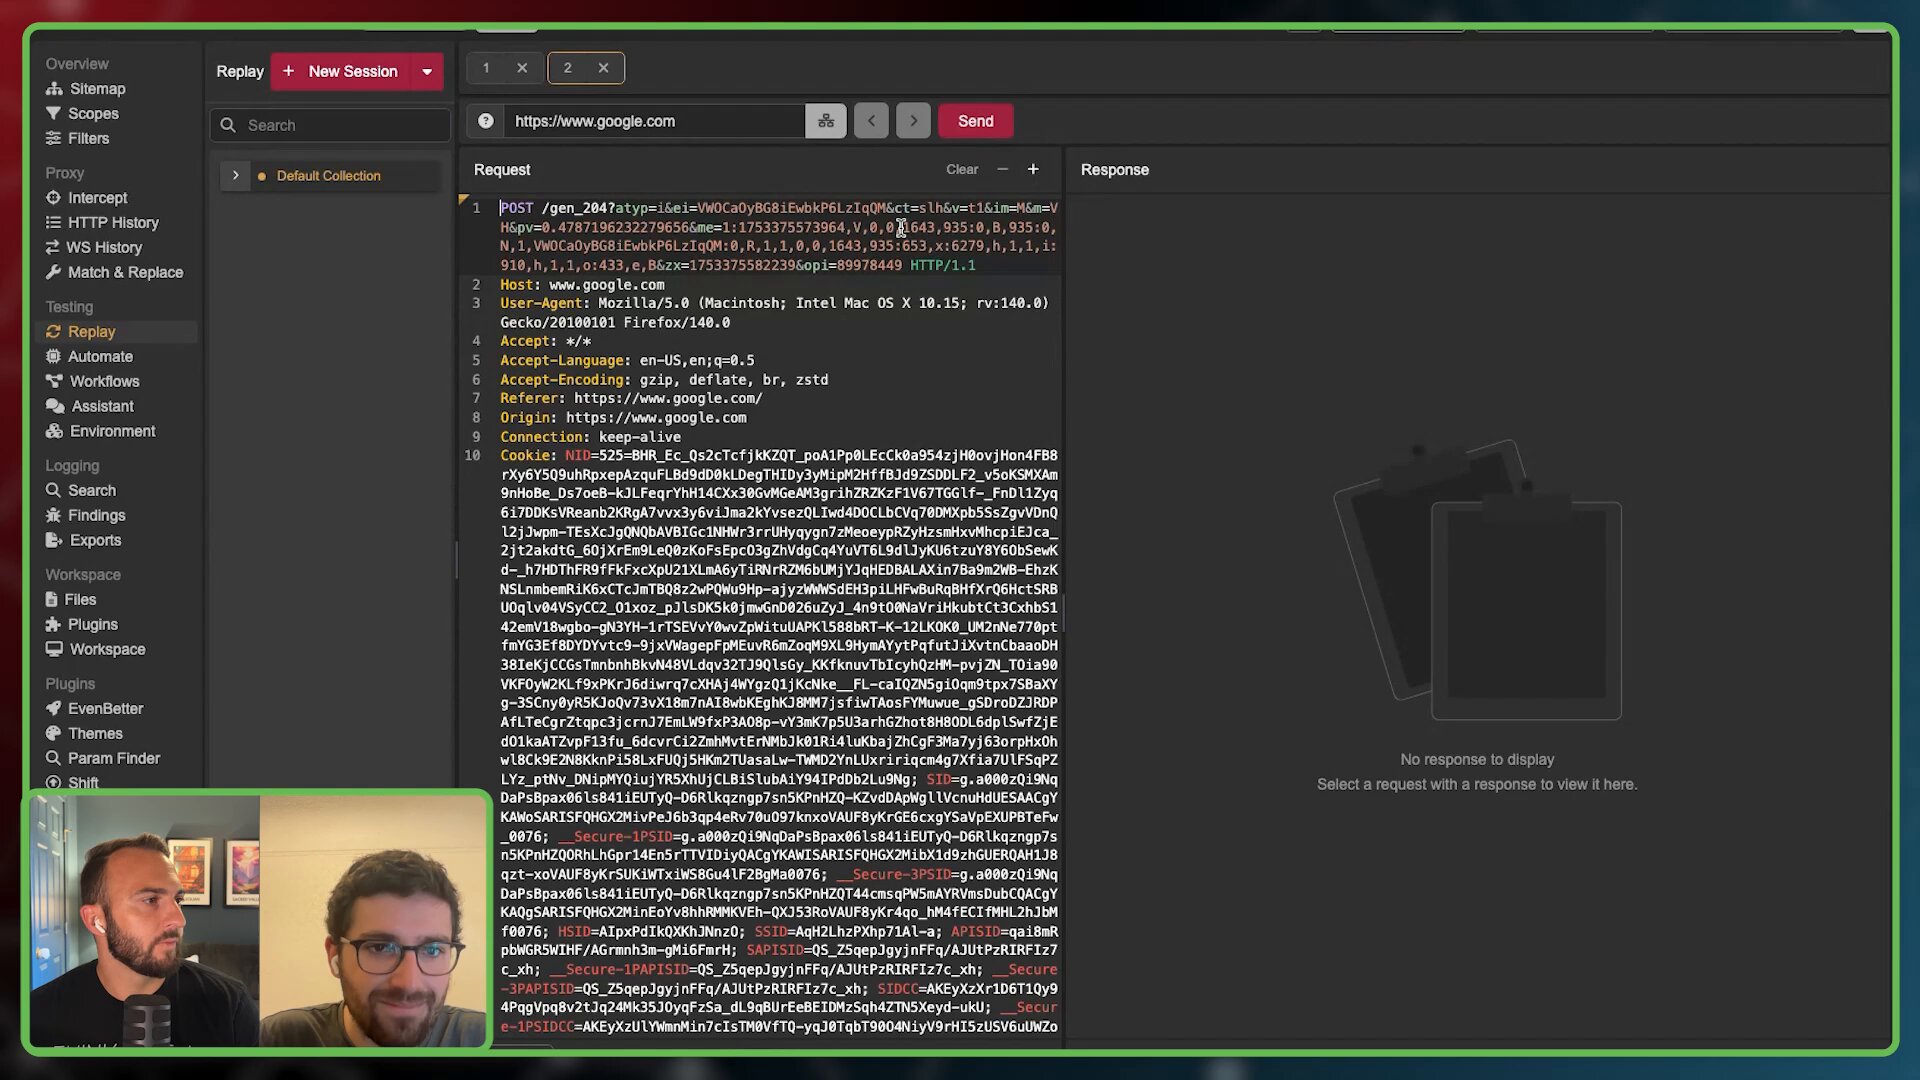Click the Scopes funnel icon
This screenshot has height=1080, width=1920.
point(53,114)
